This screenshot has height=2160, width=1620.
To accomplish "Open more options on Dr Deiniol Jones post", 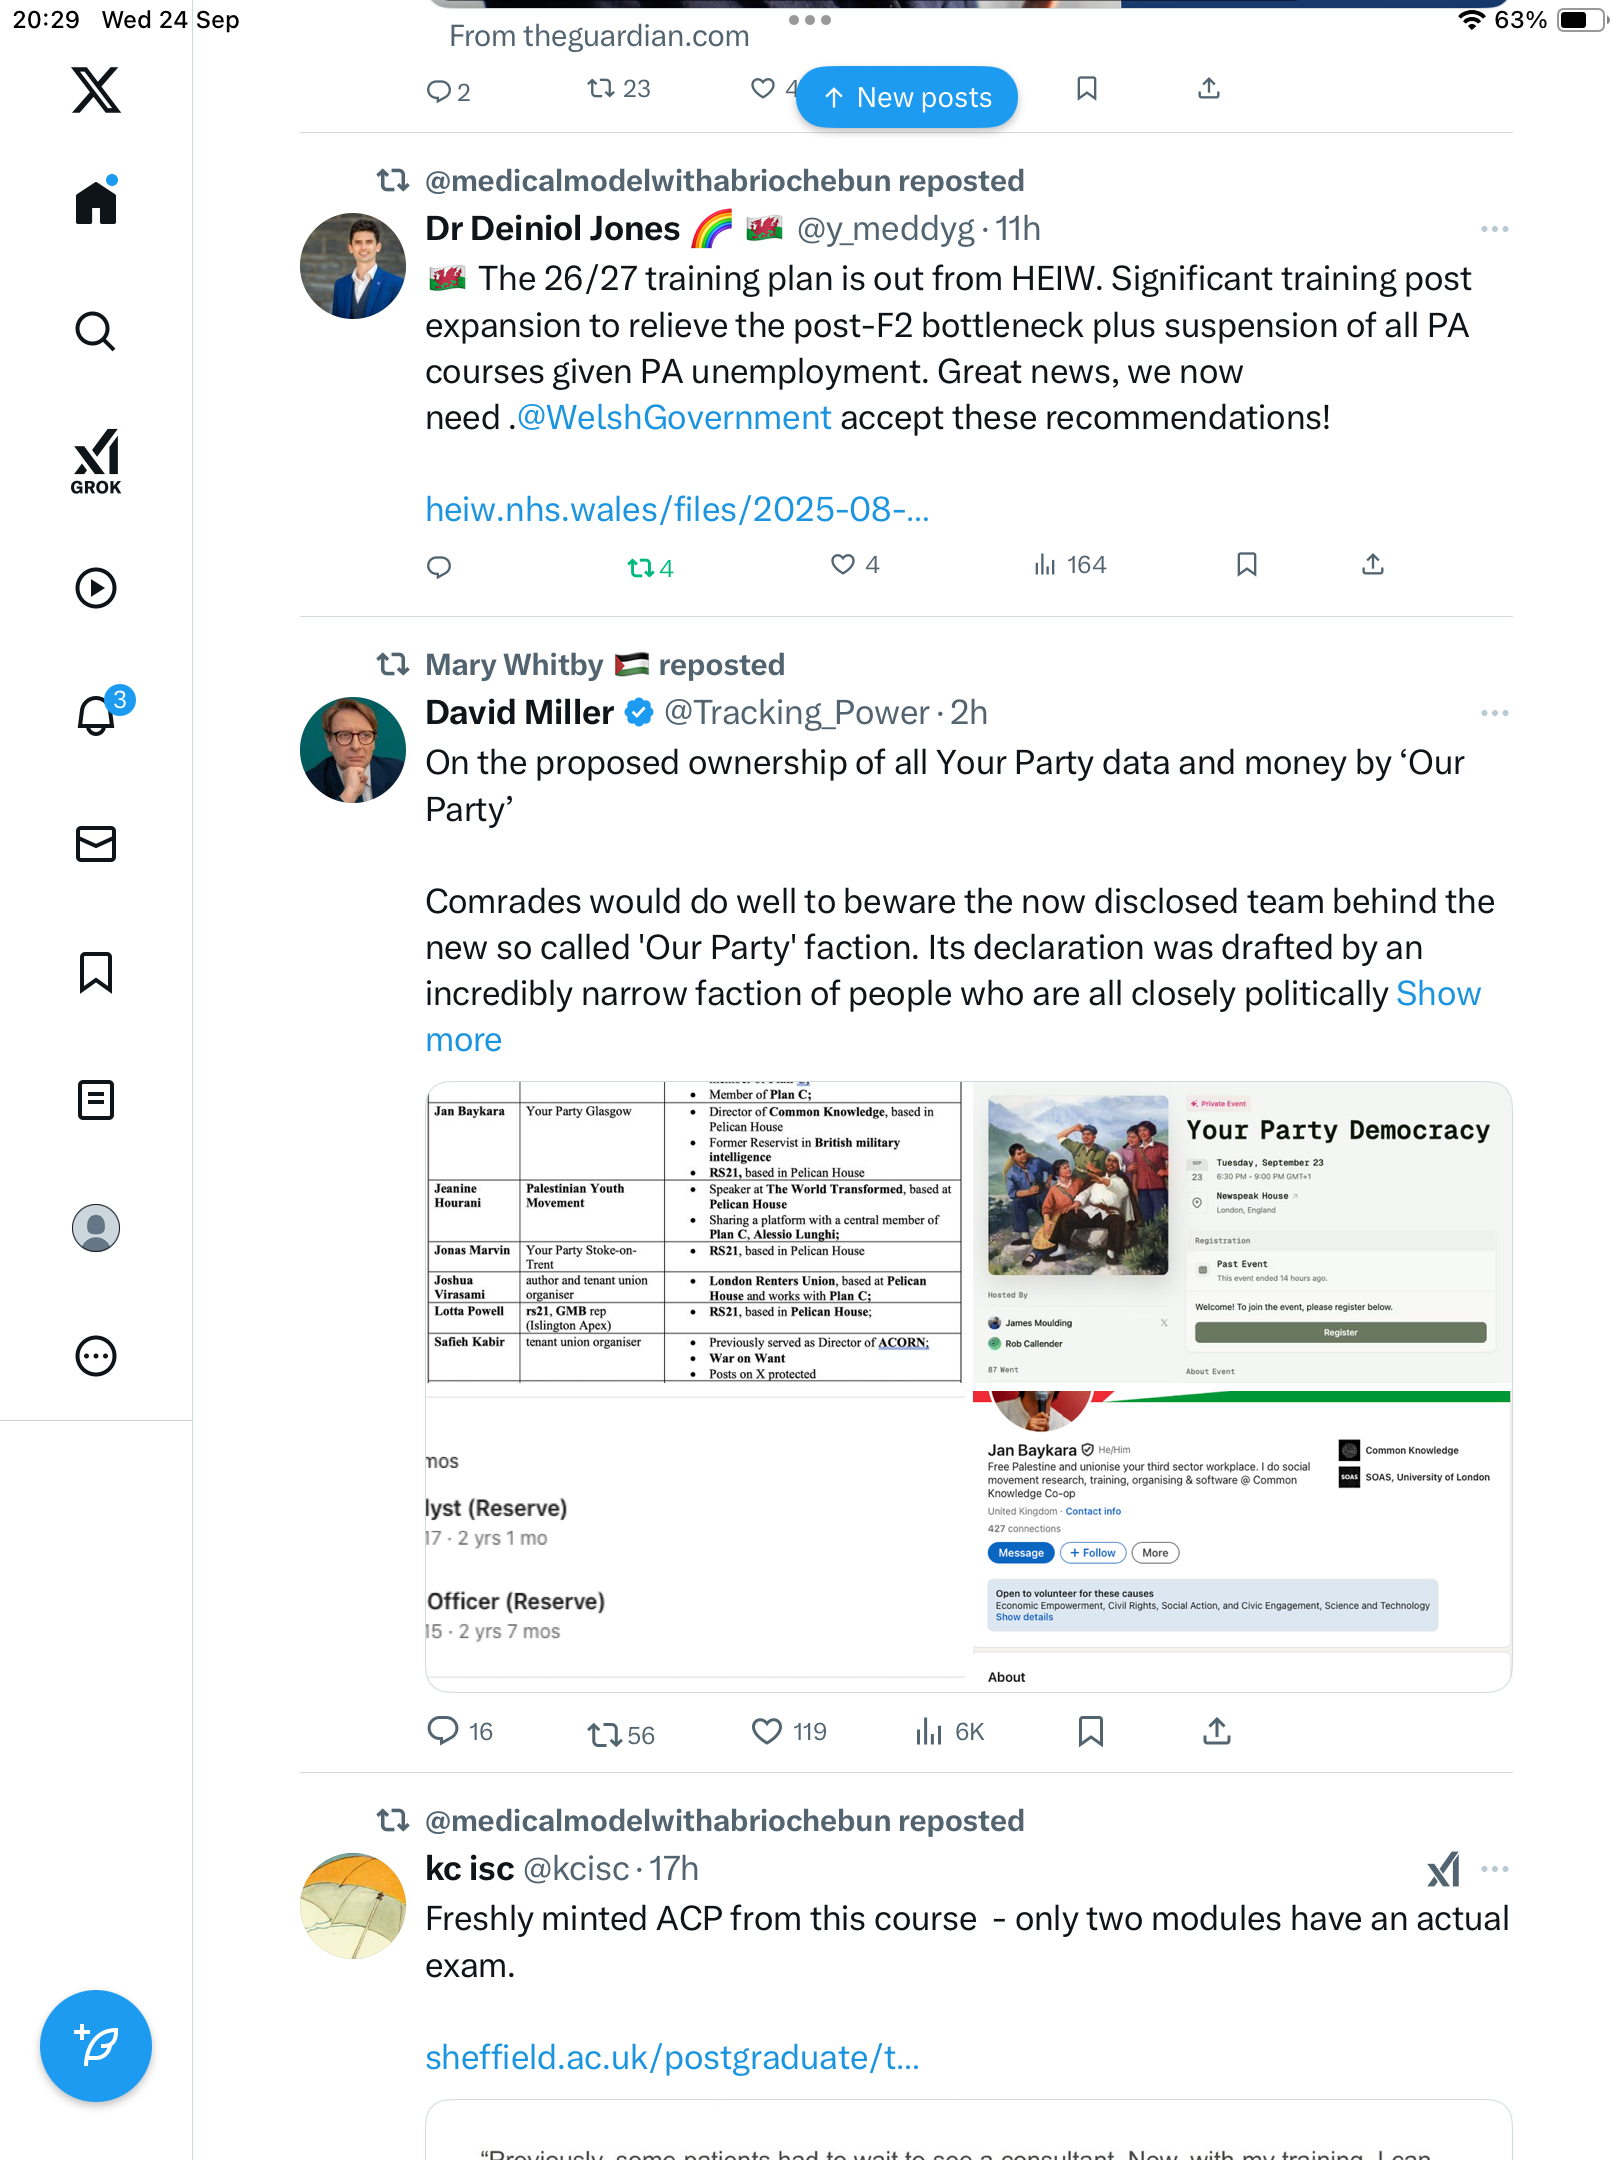I will (x=1494, y=229).
